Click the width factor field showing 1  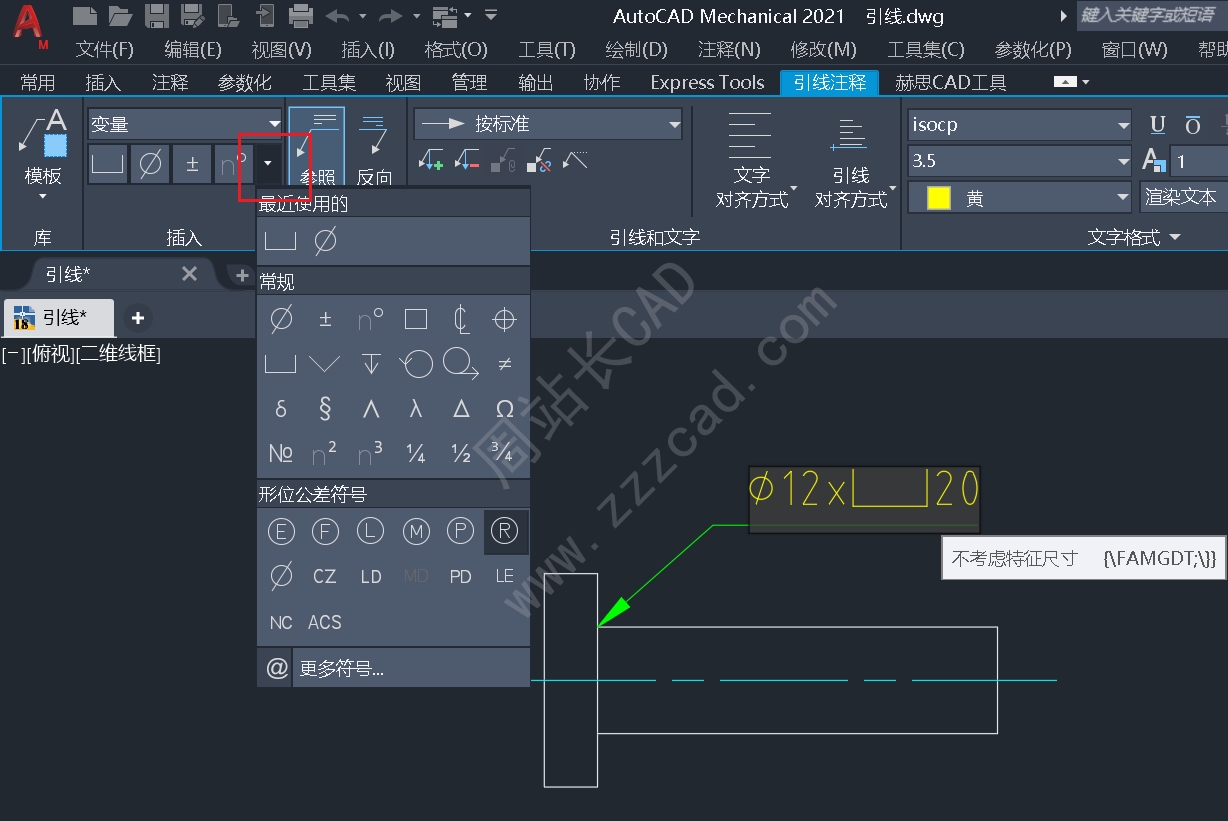pyautogui.click(x=1200, y=161)
